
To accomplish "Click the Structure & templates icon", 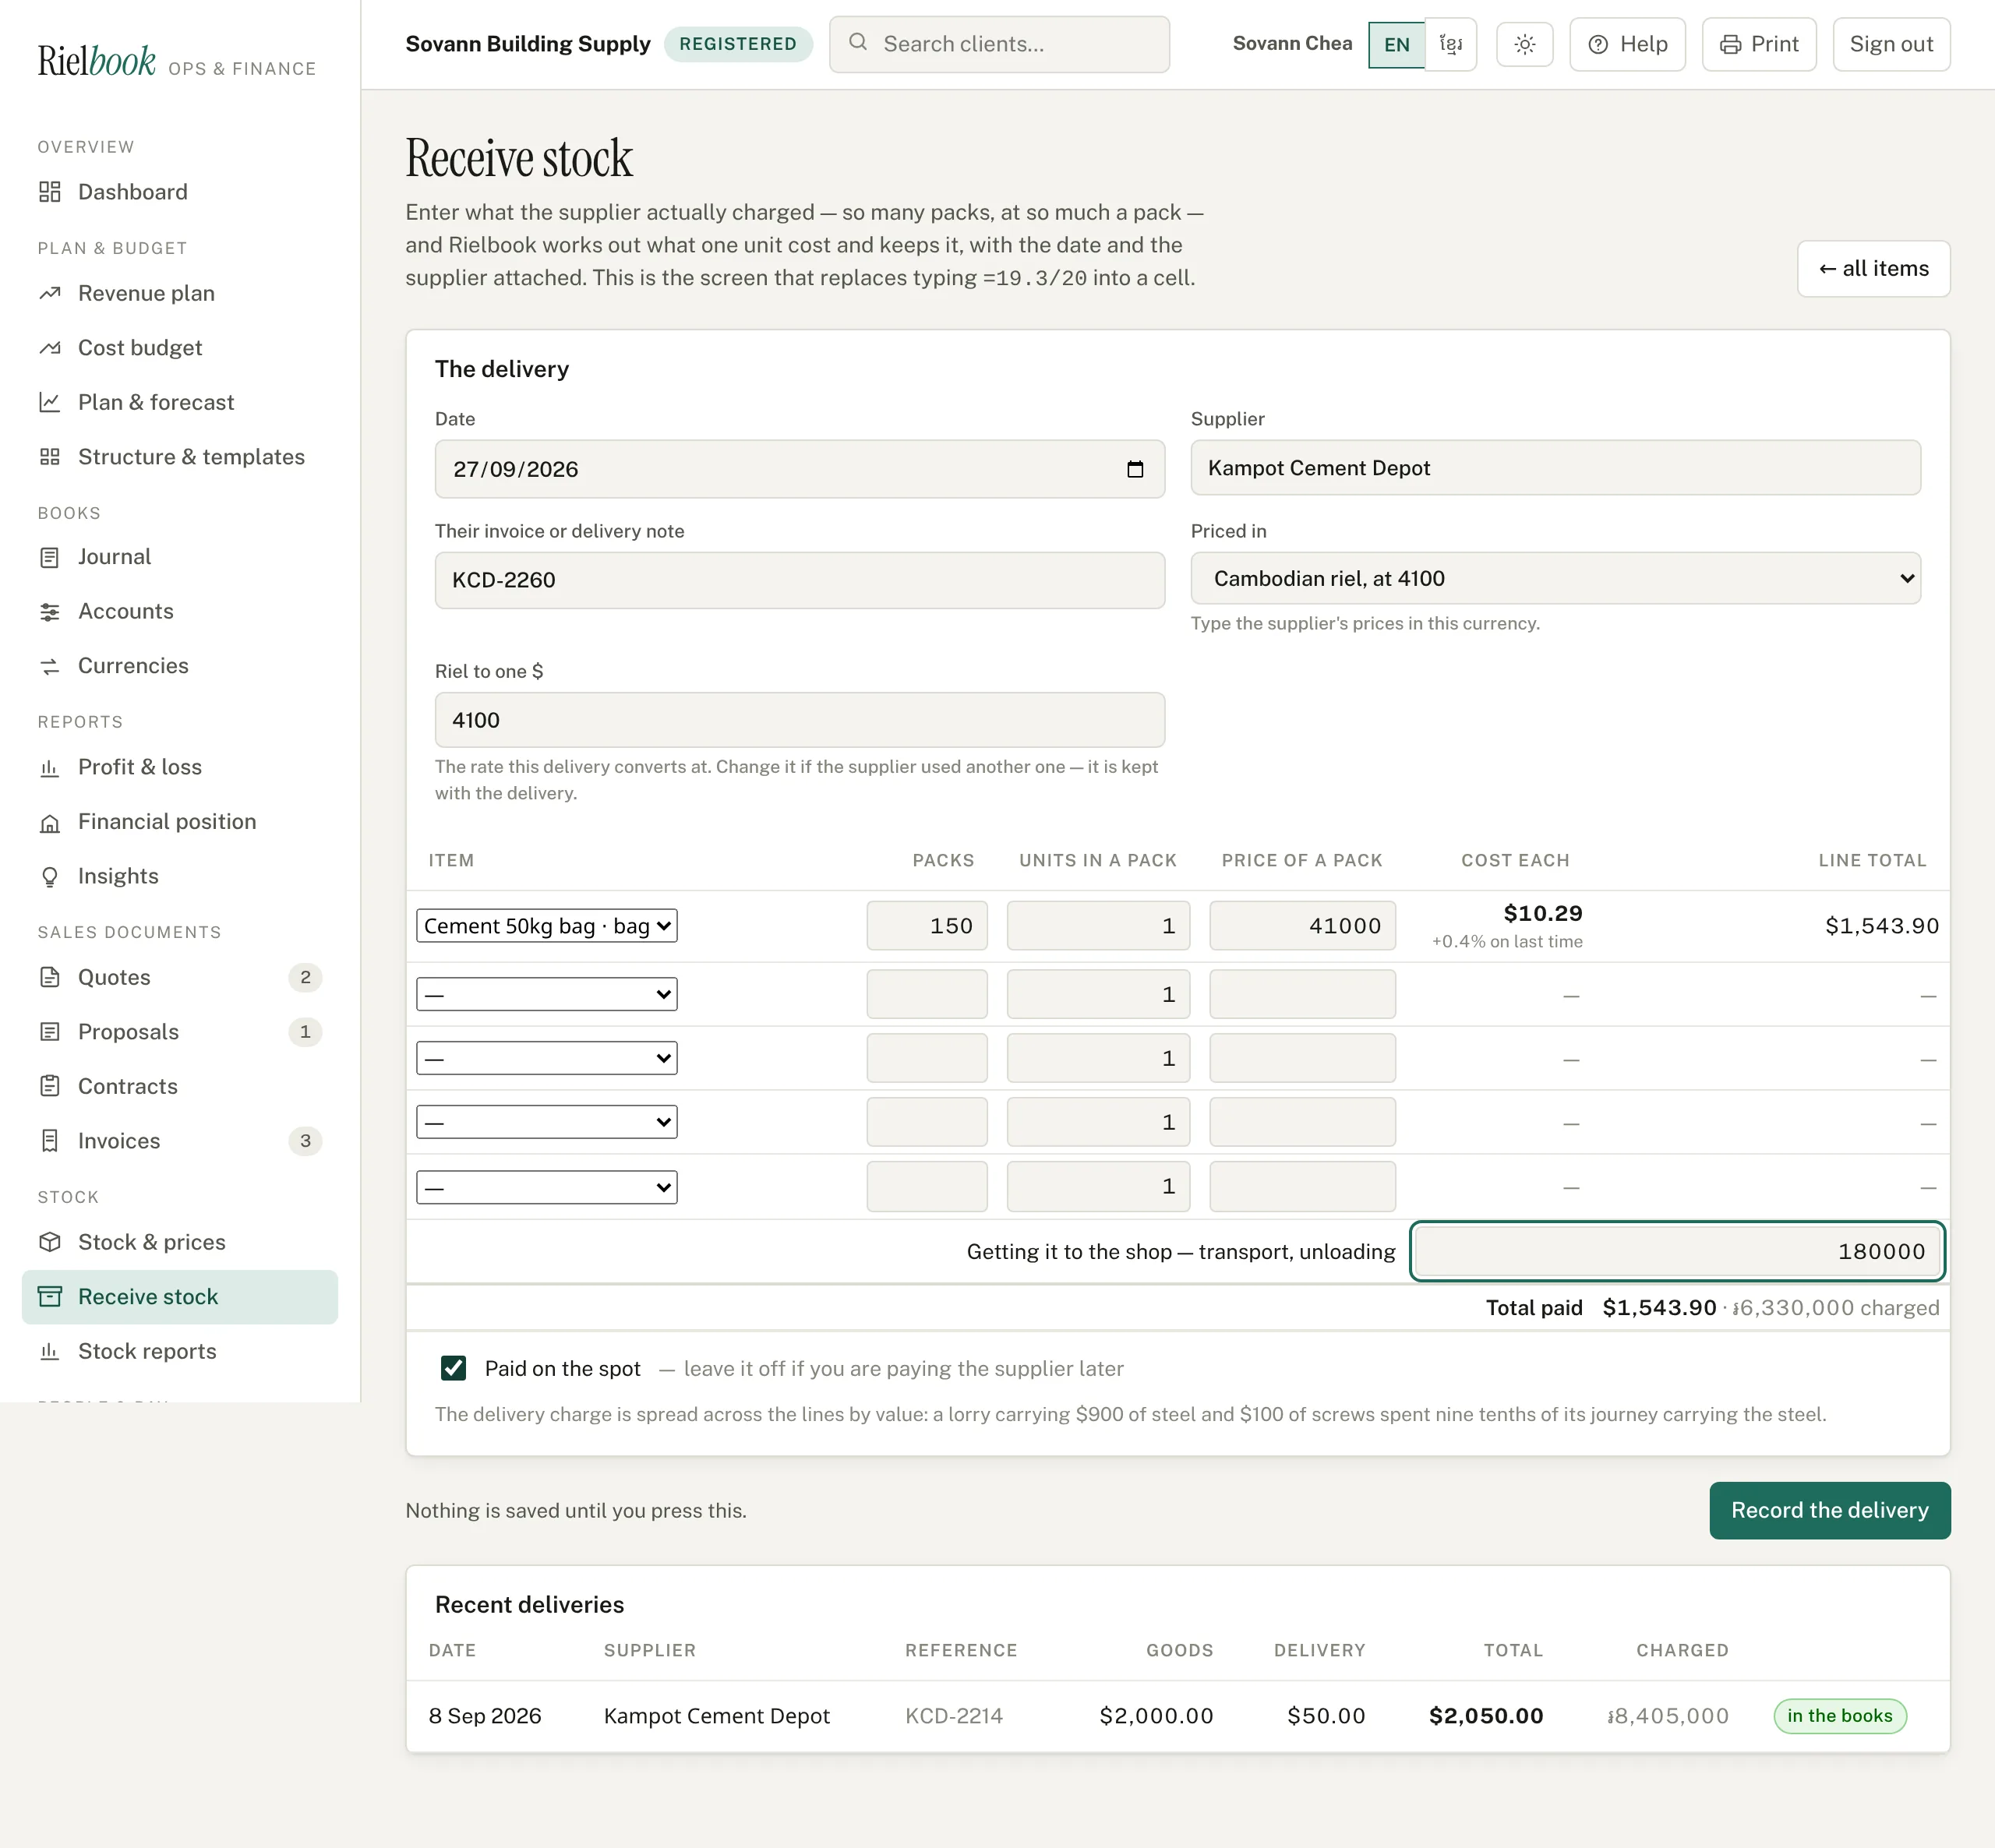I will click(50, 457).
